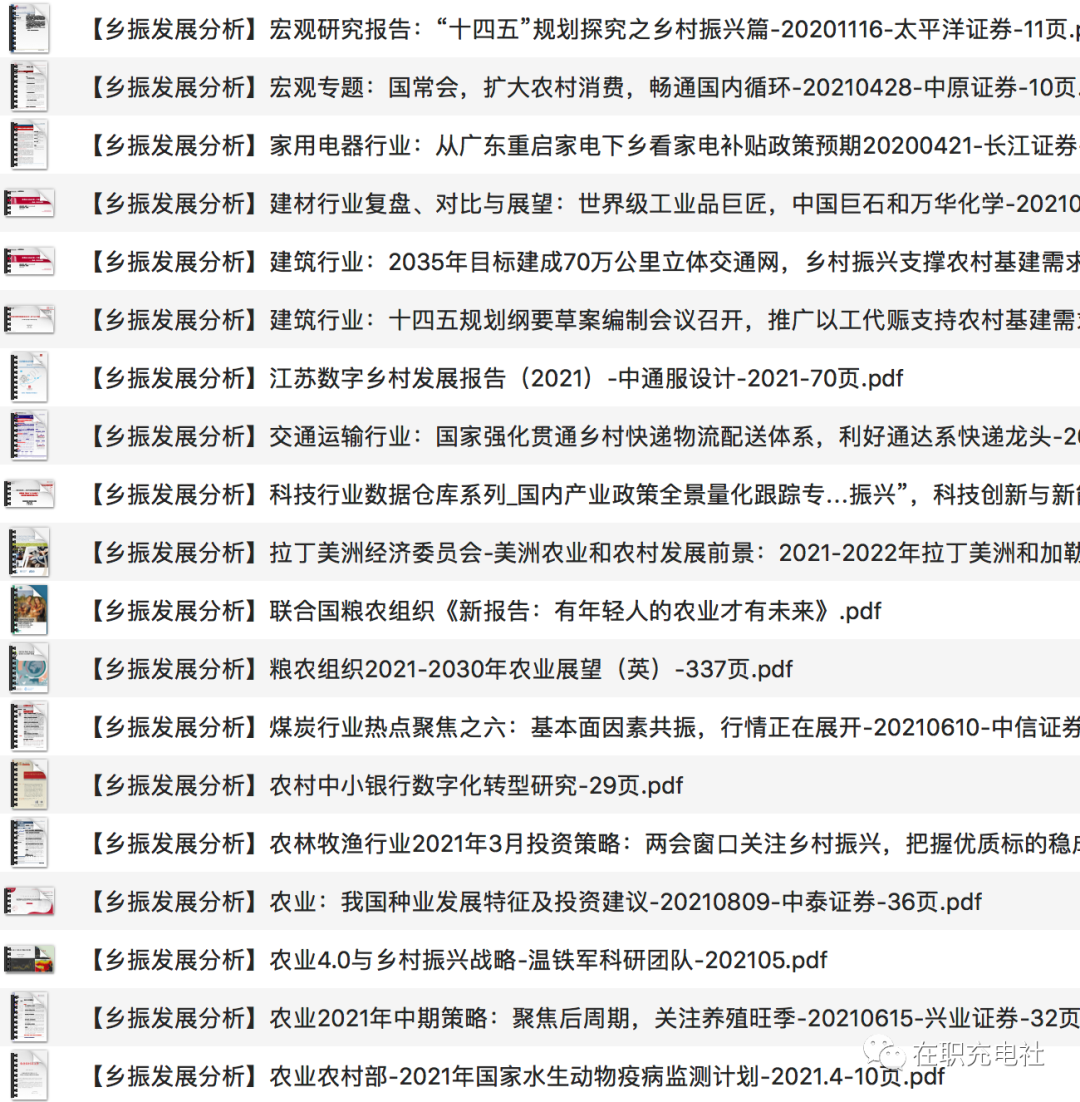Click the icon next to 拉丁美洲经济委员会 file
Image resolution: width=1080 pixels, height=1102 pixels.
point(28,552)
